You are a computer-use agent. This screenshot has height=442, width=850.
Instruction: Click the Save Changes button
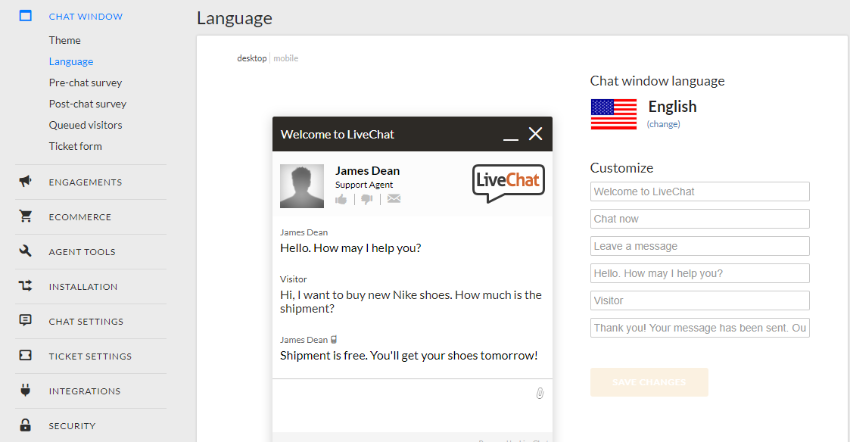coord(649,382)
